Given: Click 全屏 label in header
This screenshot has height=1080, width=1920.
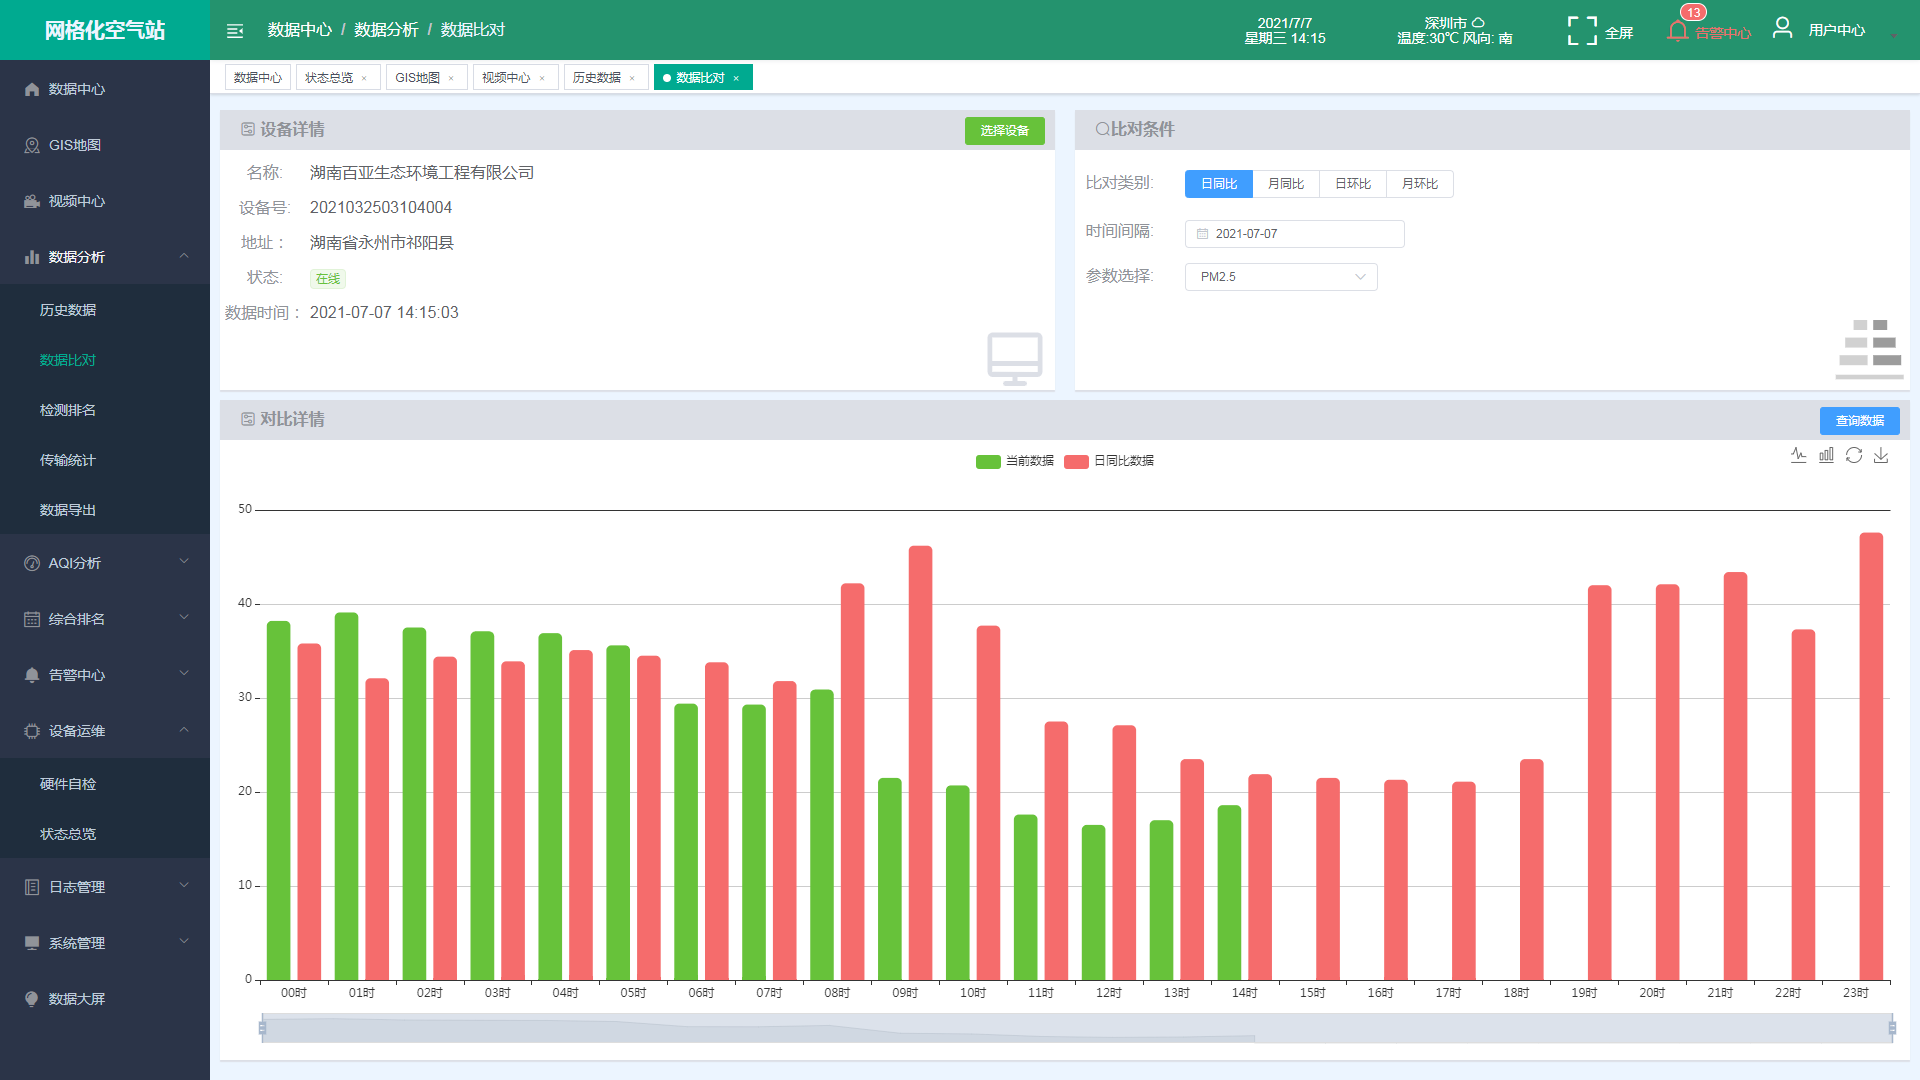Looking at the screenshot, I should (x=1619, y=33).
